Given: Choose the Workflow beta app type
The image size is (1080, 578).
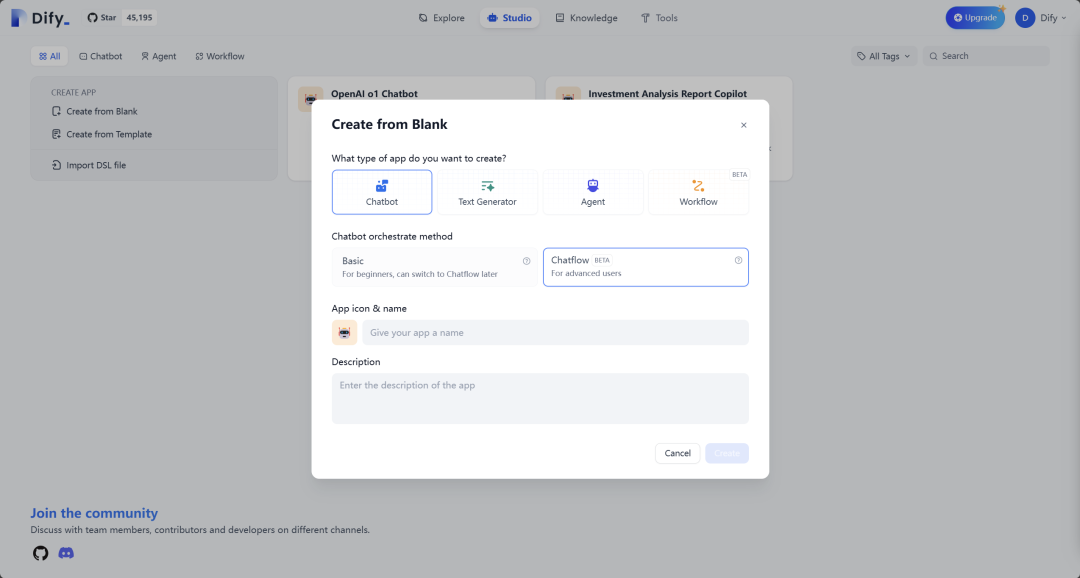Looking at the screenshot, I should [698, 192].
